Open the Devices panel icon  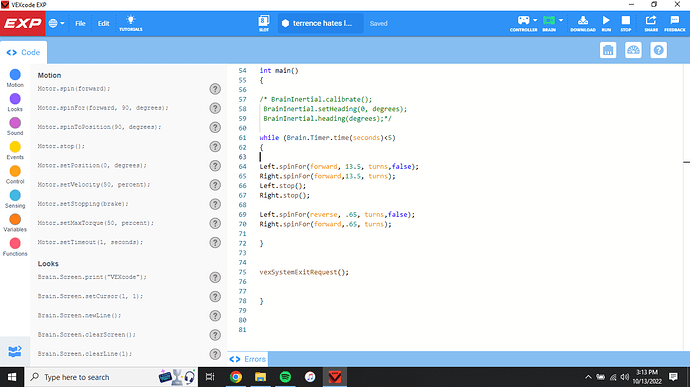pos(608,50)
